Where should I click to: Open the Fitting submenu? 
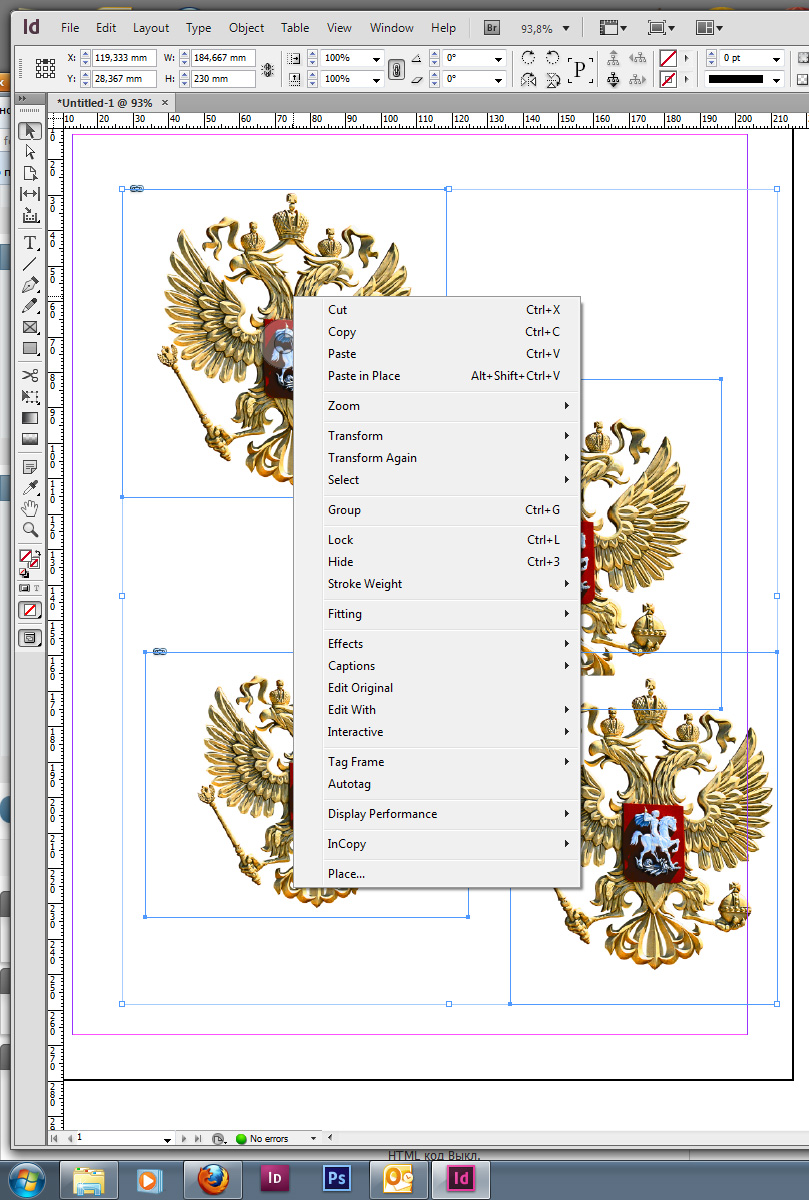coord(437,614)
